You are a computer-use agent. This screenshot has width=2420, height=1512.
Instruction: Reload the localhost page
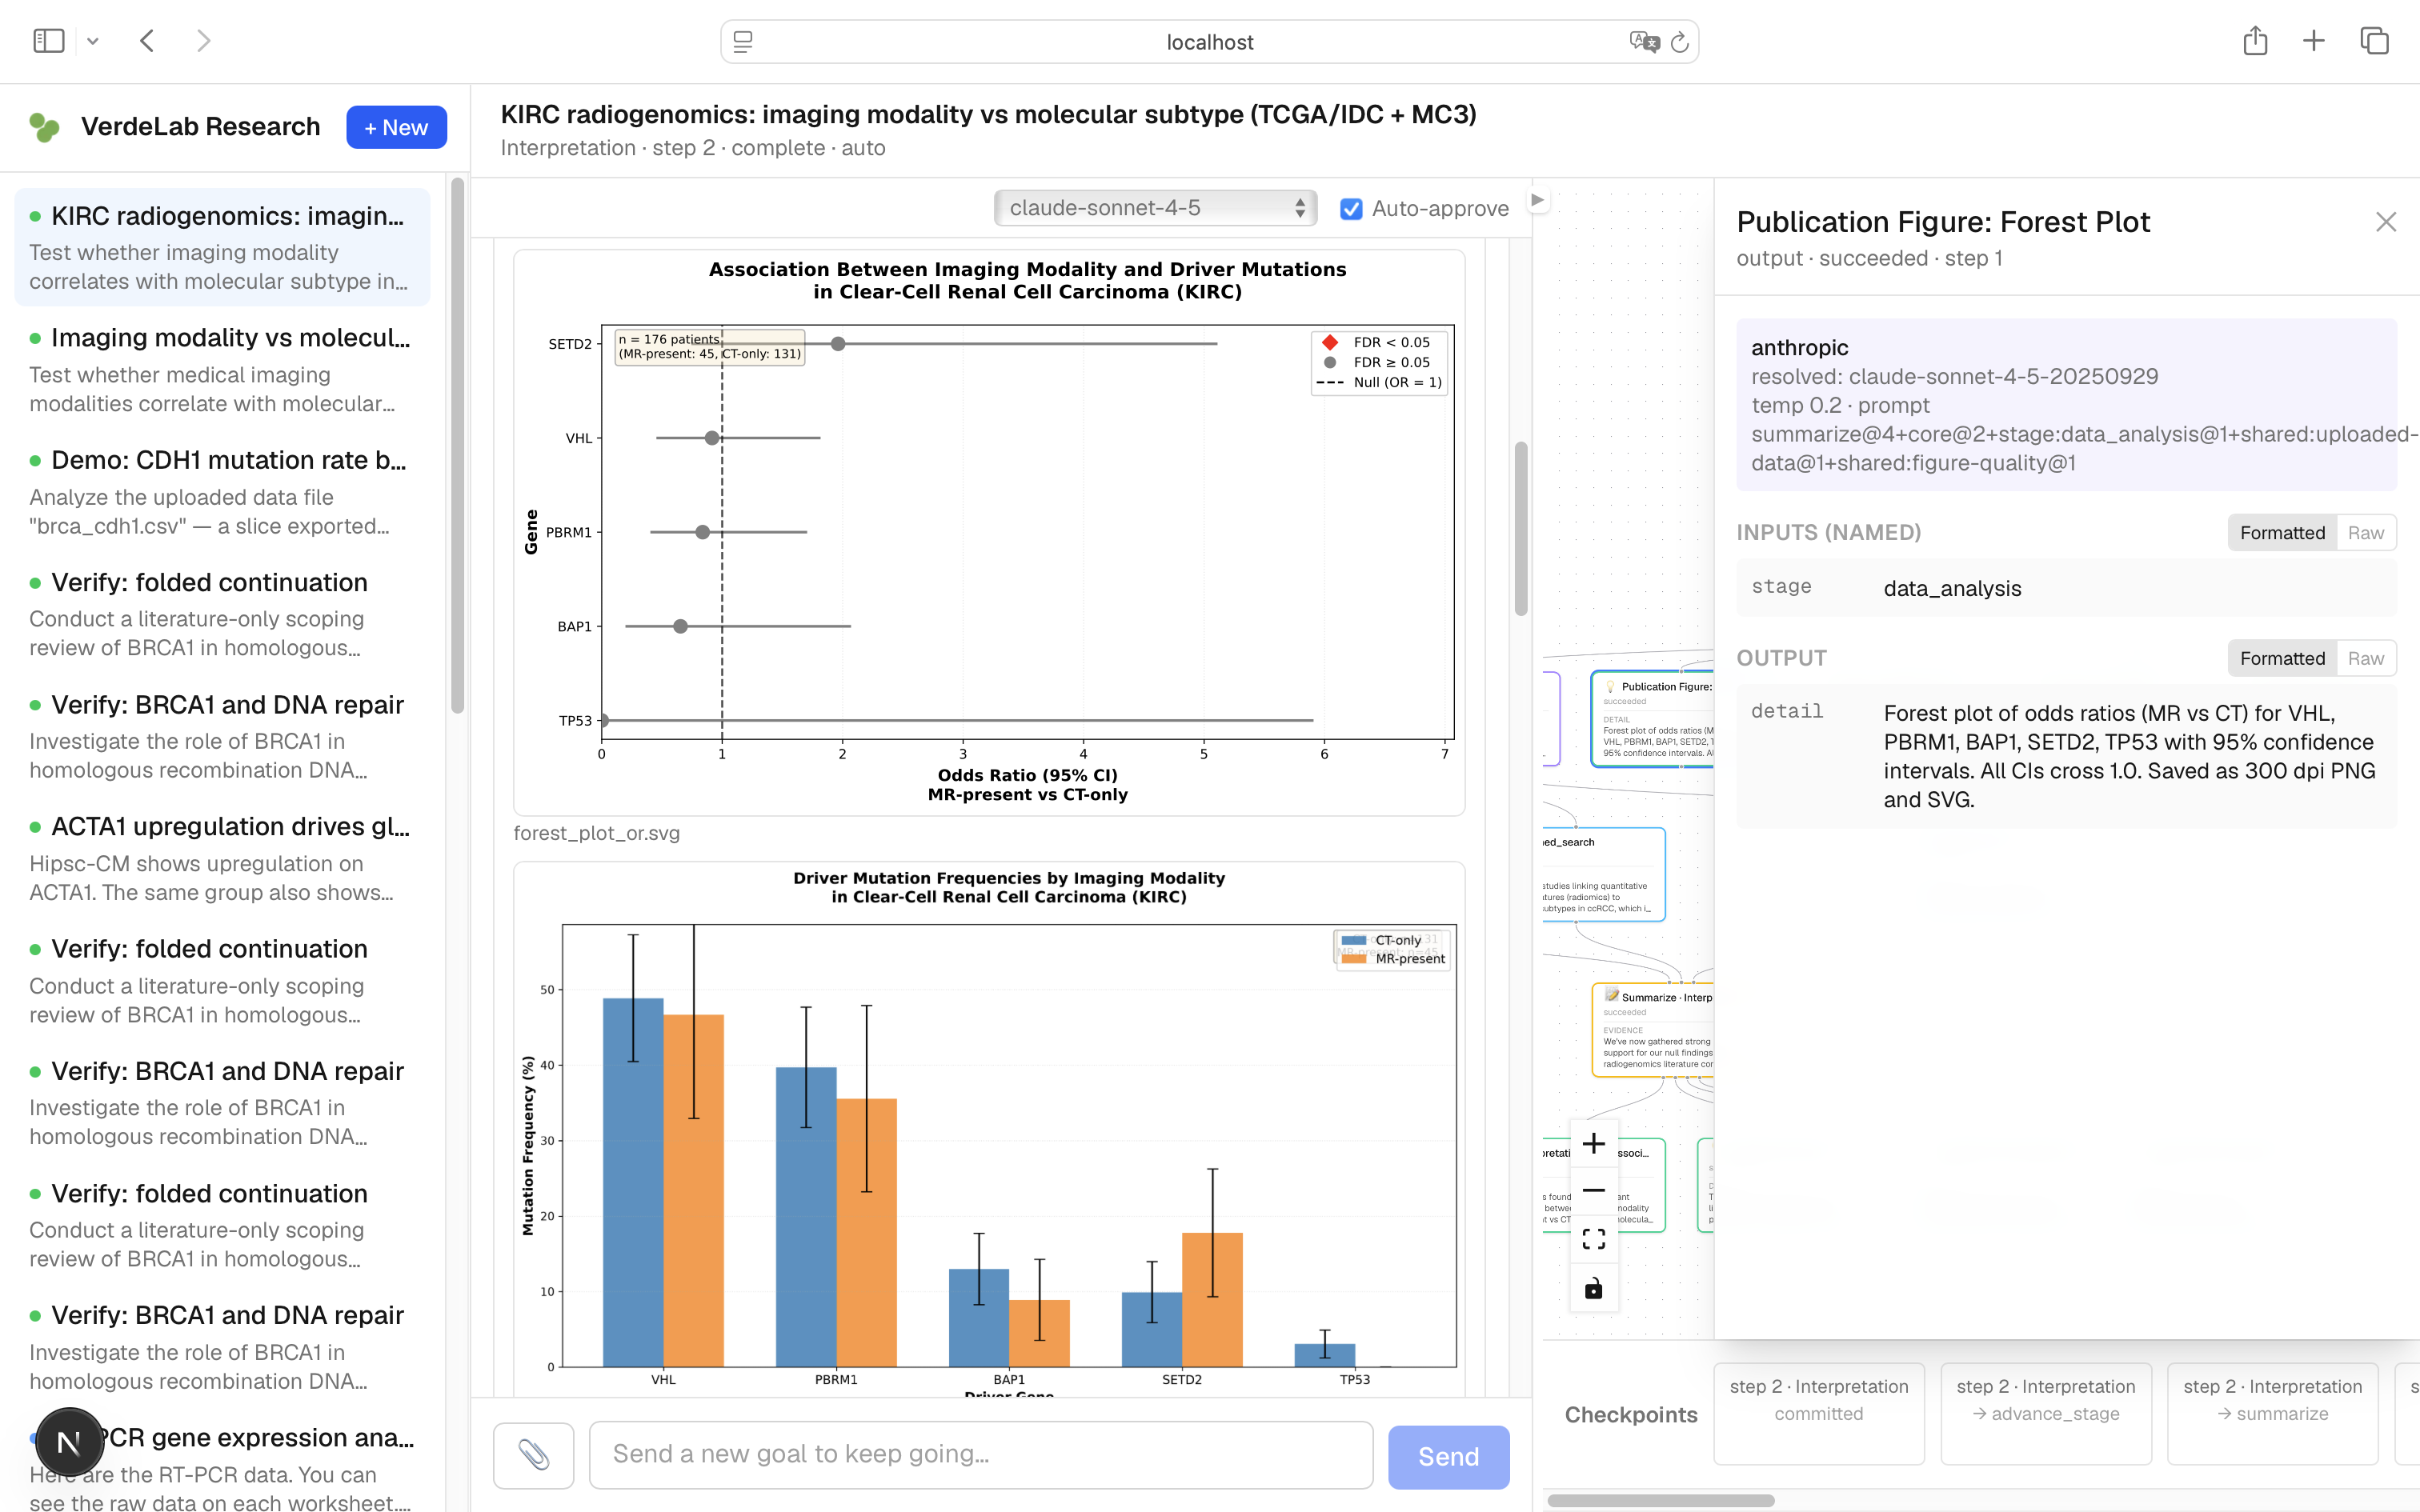[x=1680, y=42]
